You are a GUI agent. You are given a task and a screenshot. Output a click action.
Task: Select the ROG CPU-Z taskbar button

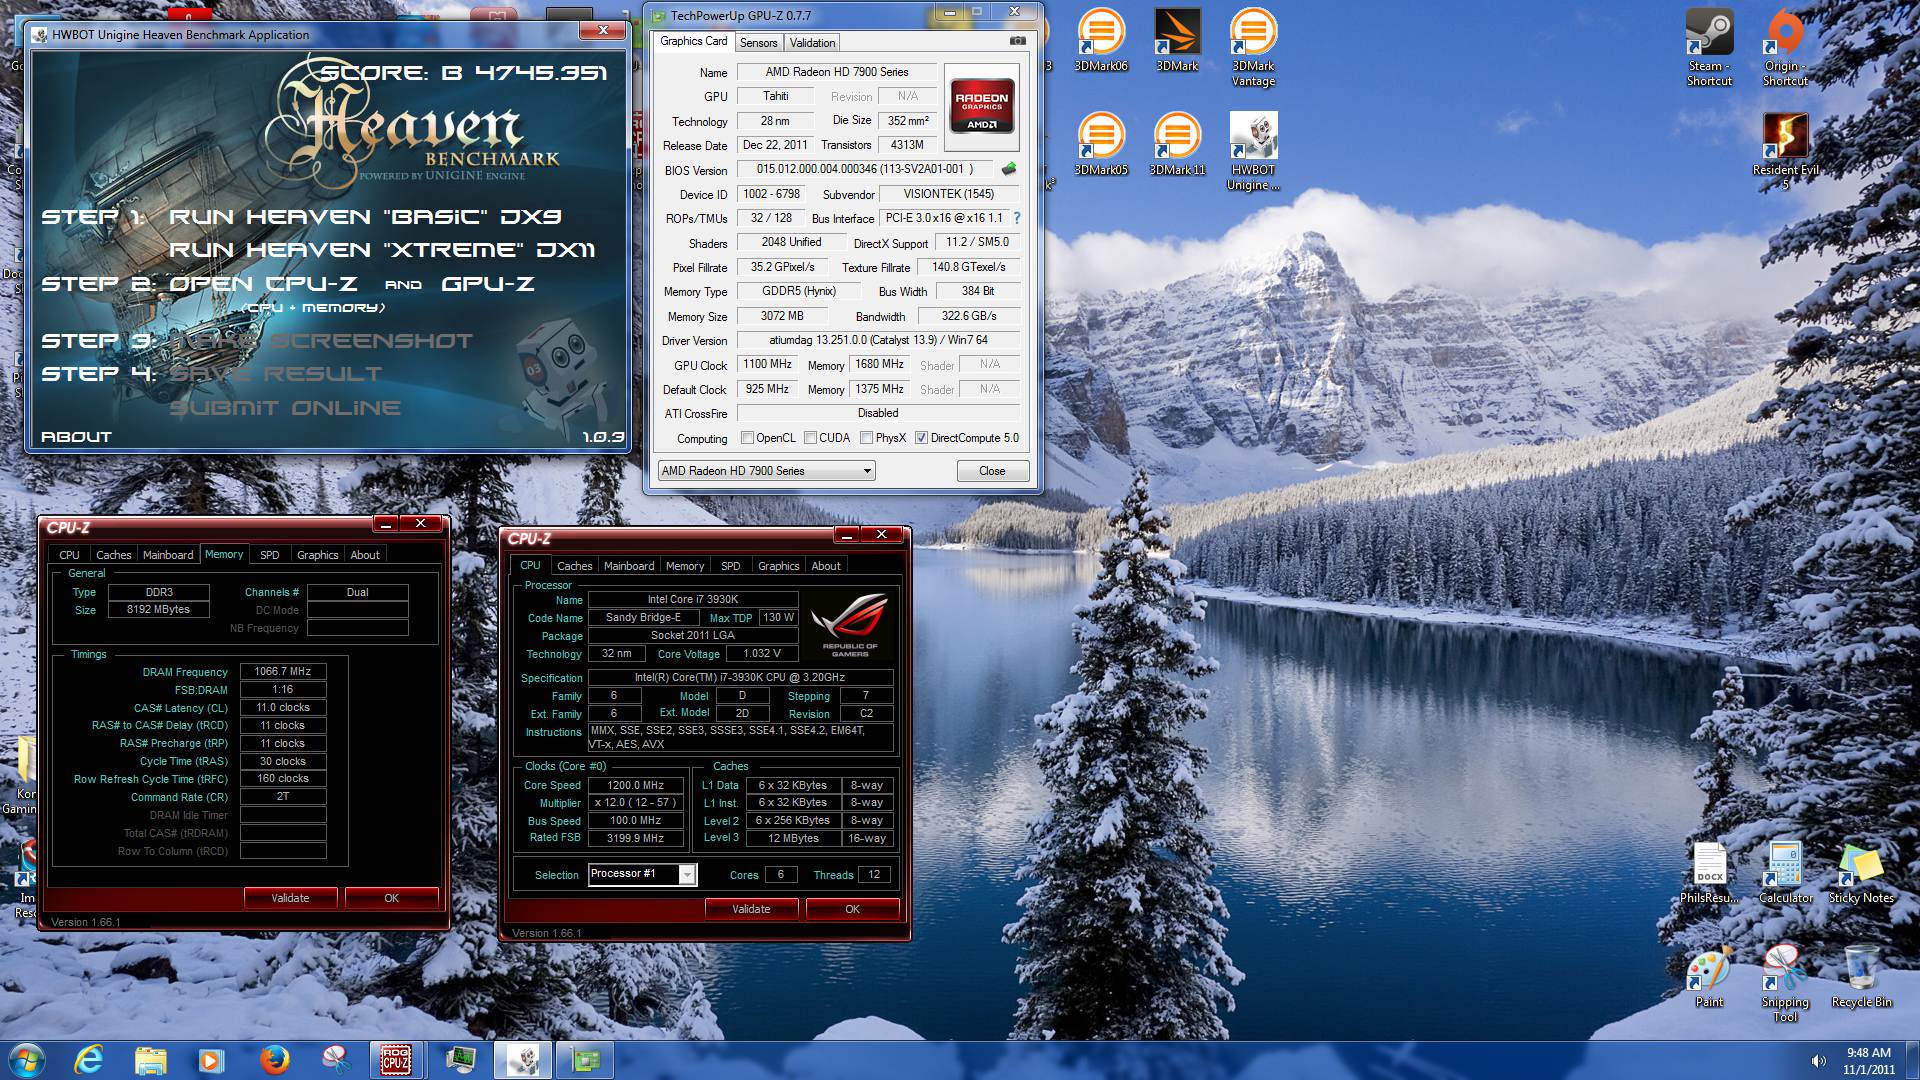(396, 1060)
